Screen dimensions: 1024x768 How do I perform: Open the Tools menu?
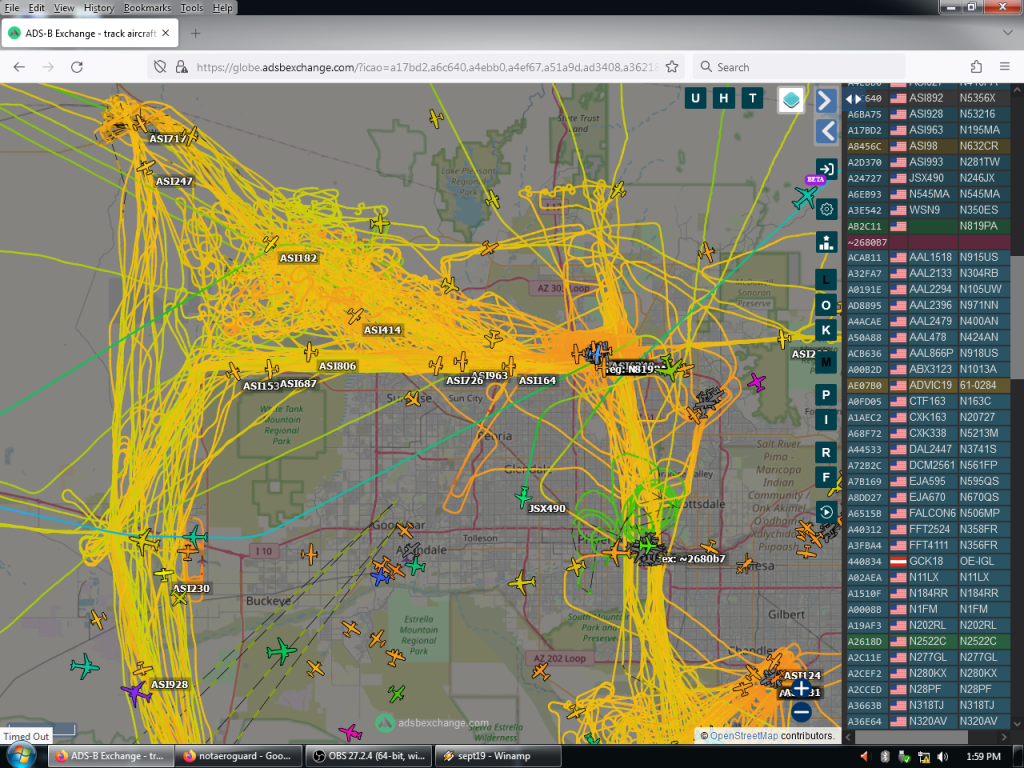[x=191, y=8]
